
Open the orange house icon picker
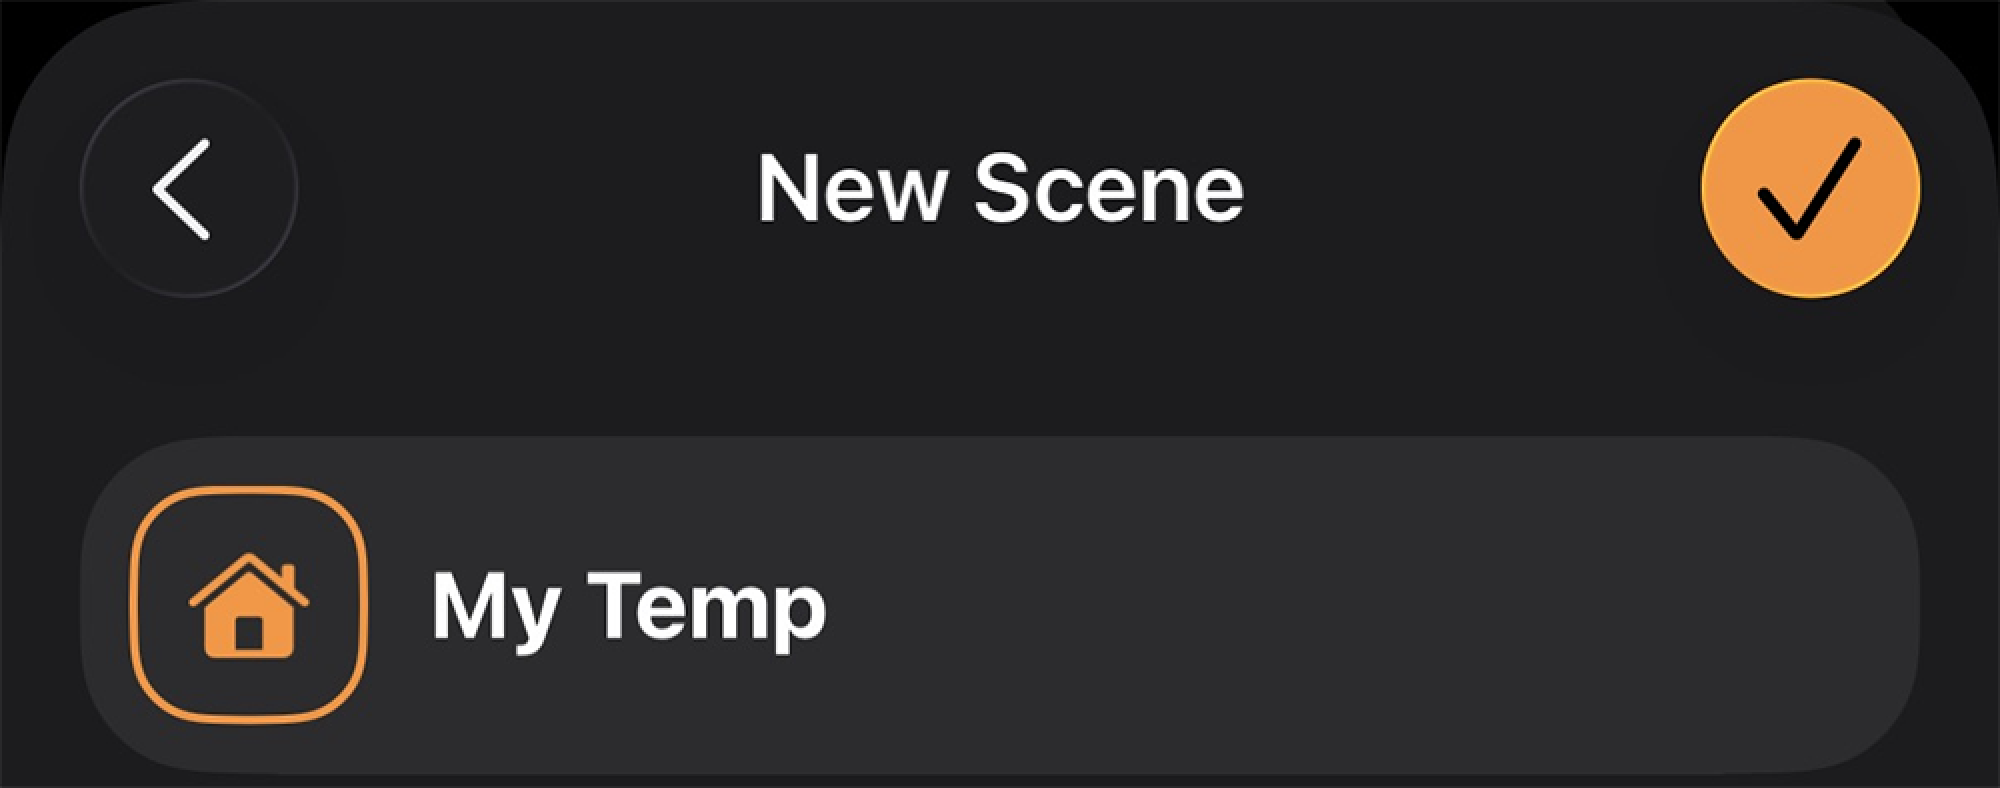249,604
